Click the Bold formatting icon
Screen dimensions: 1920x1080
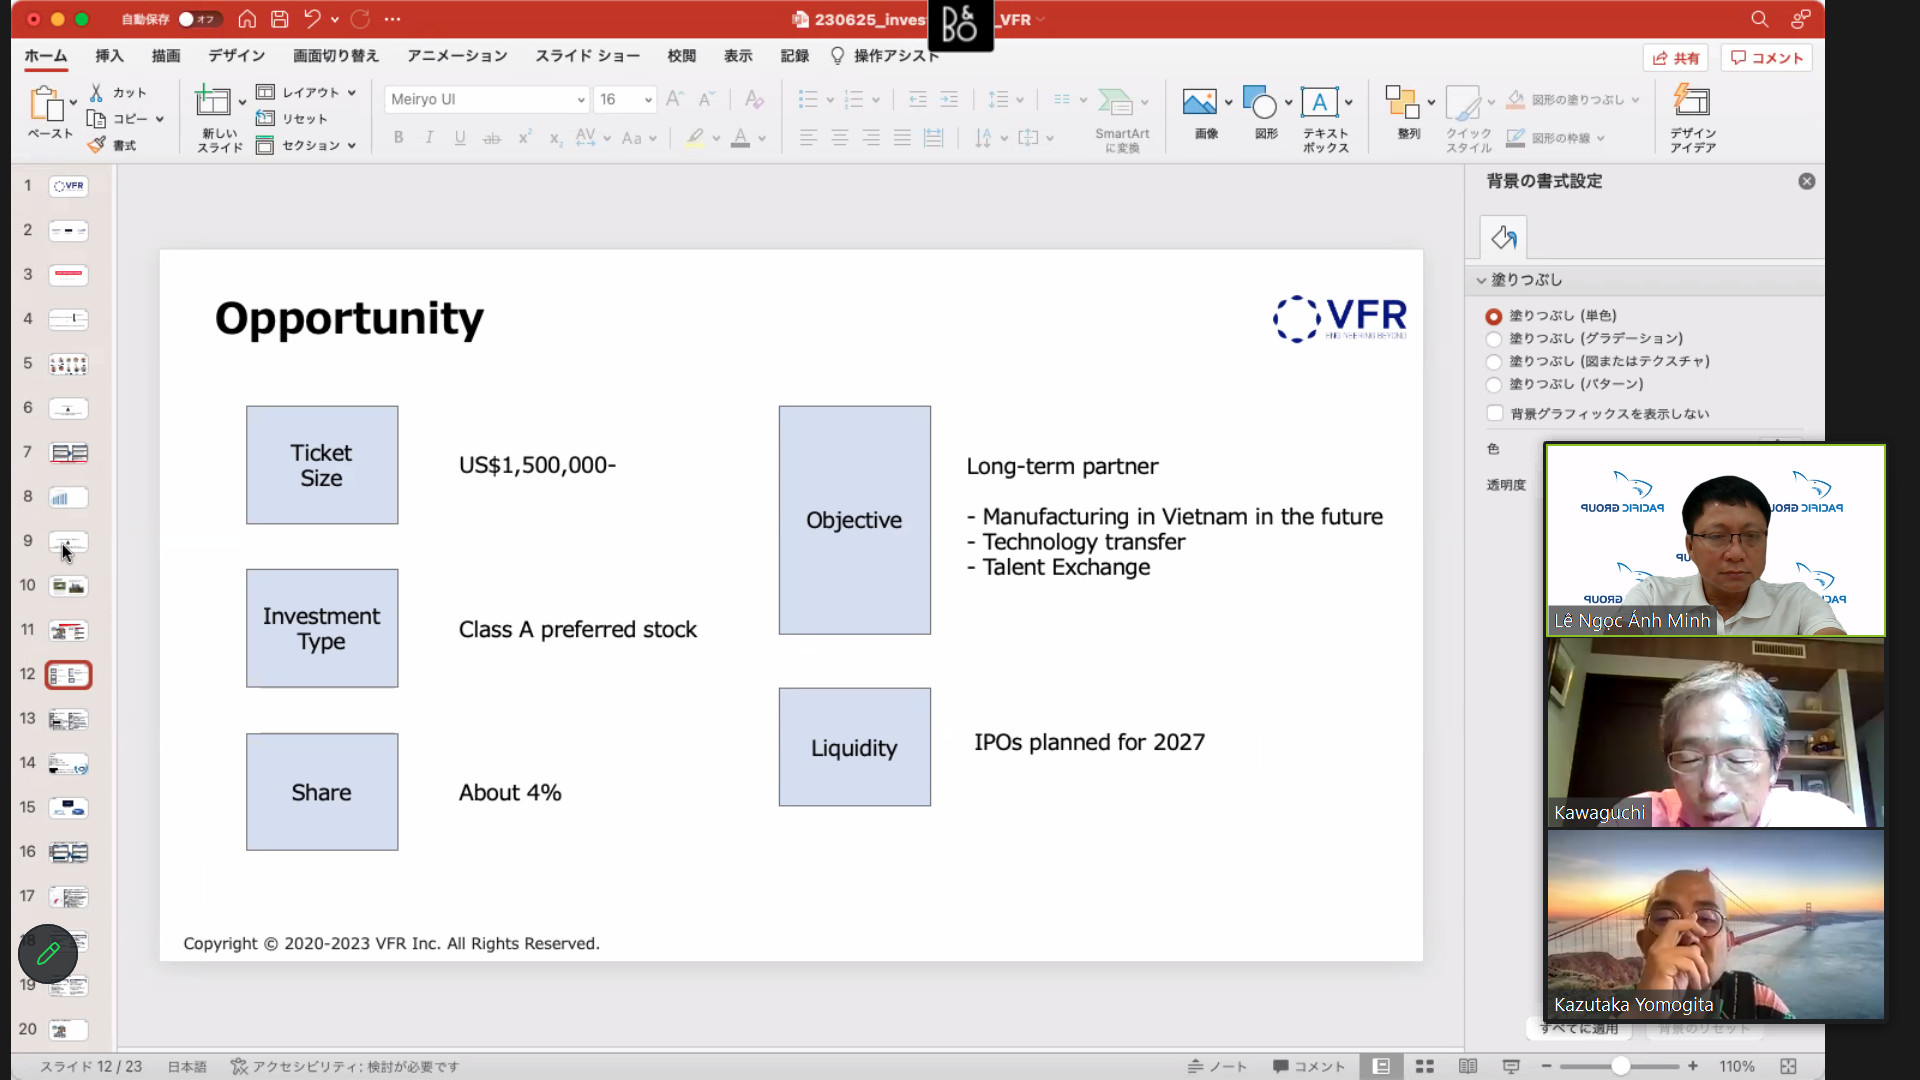click(x=398, y=138)
